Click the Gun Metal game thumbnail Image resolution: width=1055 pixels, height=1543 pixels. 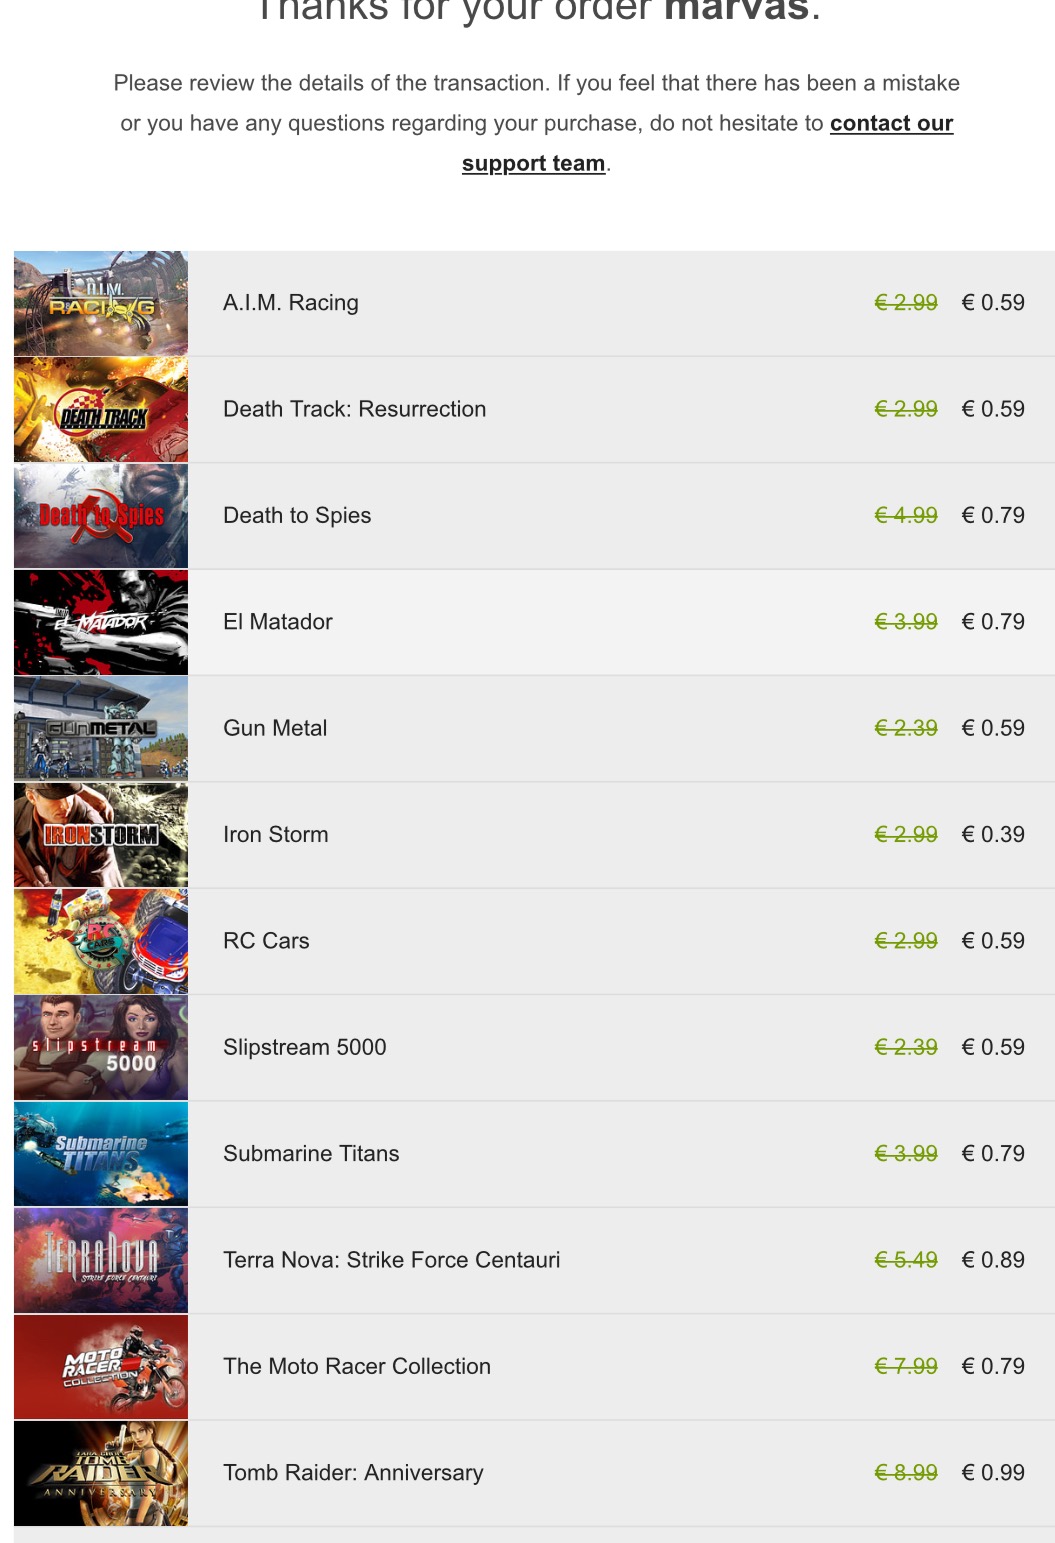tap(101, 729)
